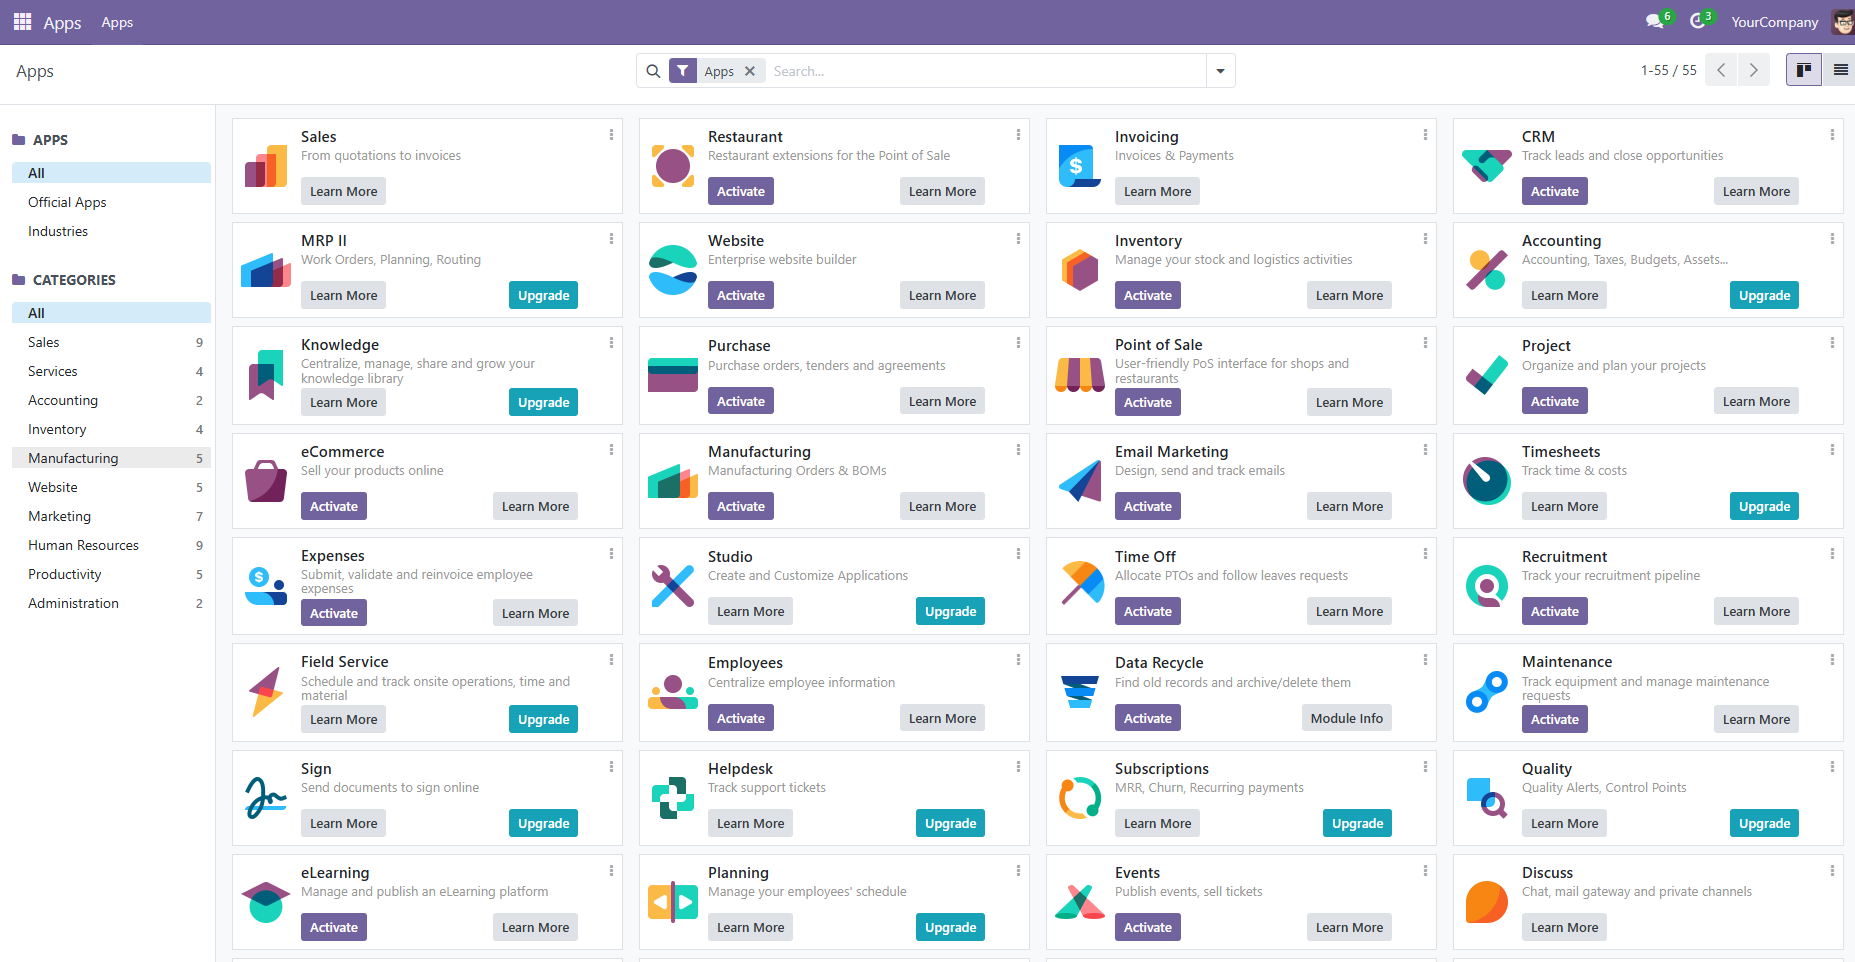The height and width of the screenshot is (962, 1855).
Task: Open the Accounting card kebab menu
Action: coord(1832,239)
